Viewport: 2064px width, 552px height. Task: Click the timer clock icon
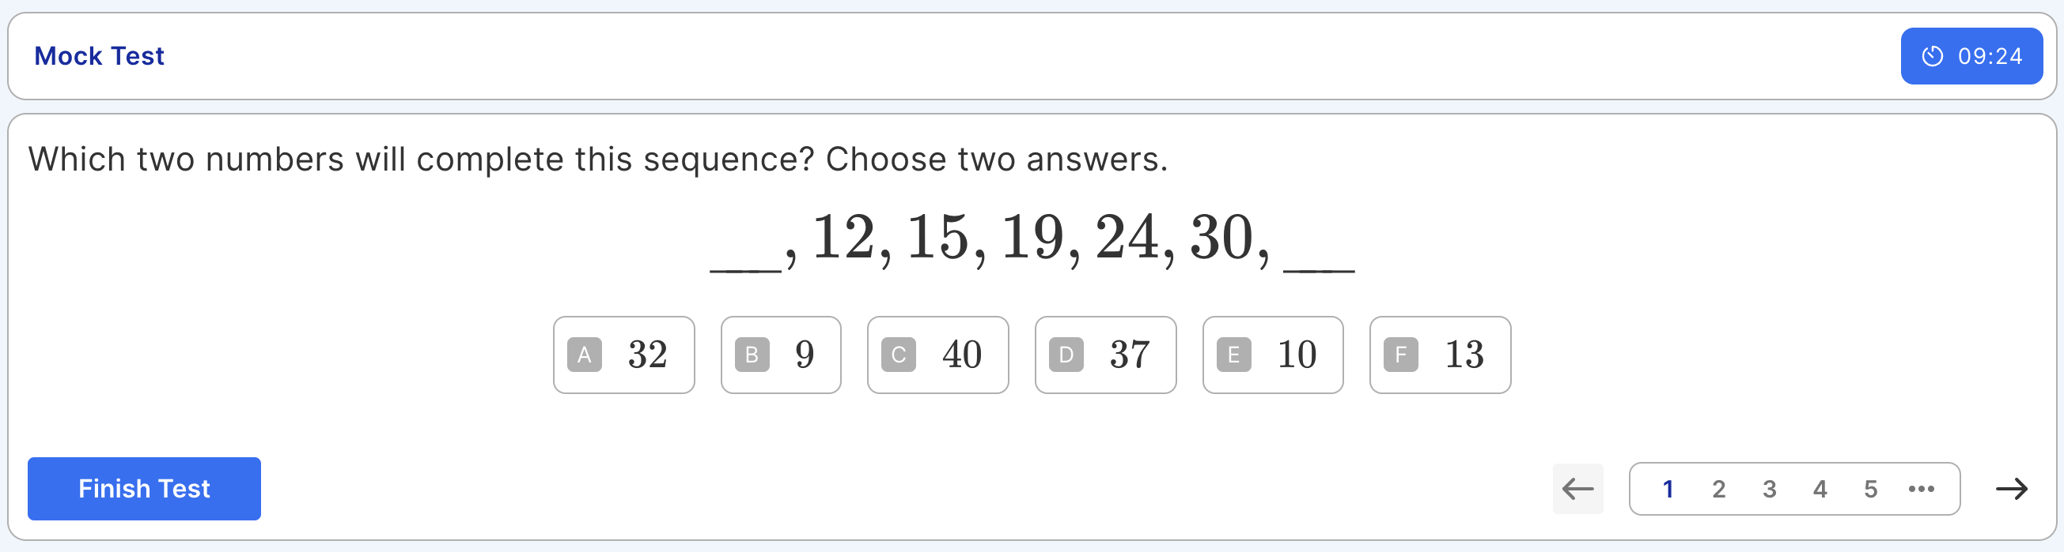(1932, 56)
